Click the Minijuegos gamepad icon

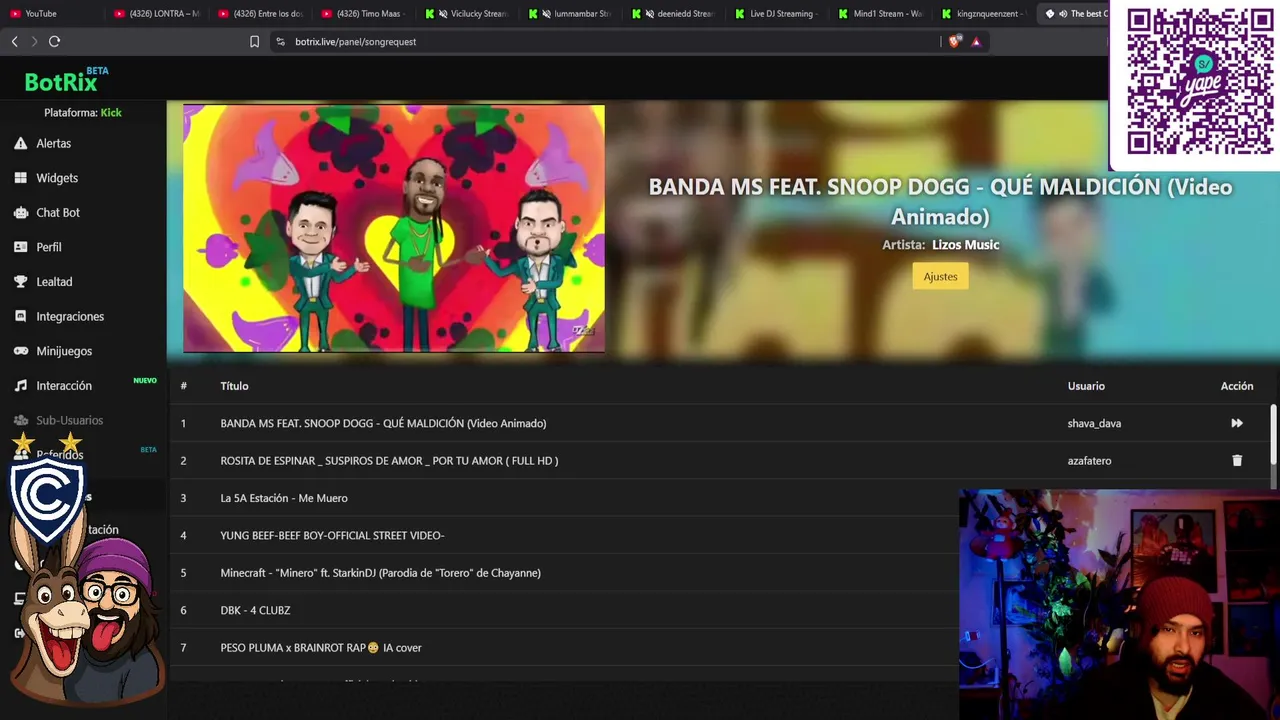20,351
